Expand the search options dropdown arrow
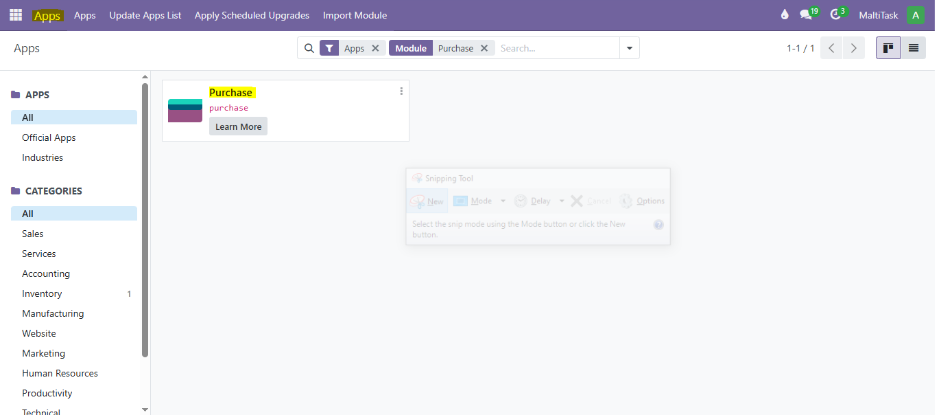Image resolution: width=936 pixels, height=415 pixels. [629, 48]
